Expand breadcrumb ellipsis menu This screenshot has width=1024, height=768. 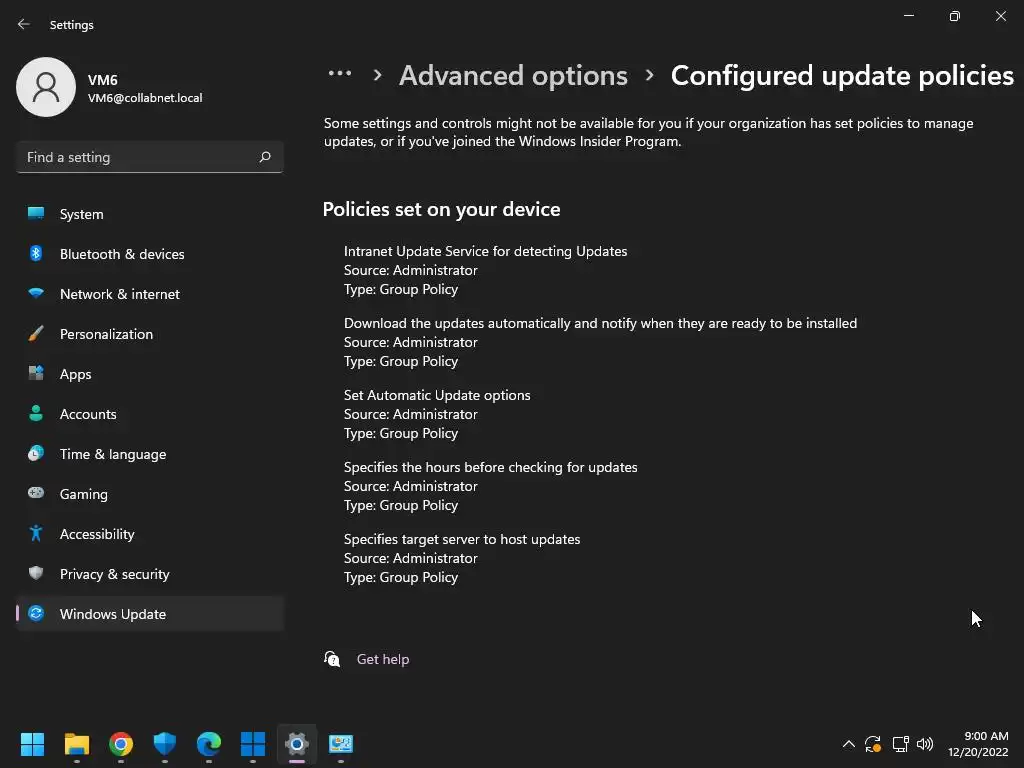coord(340,75)
